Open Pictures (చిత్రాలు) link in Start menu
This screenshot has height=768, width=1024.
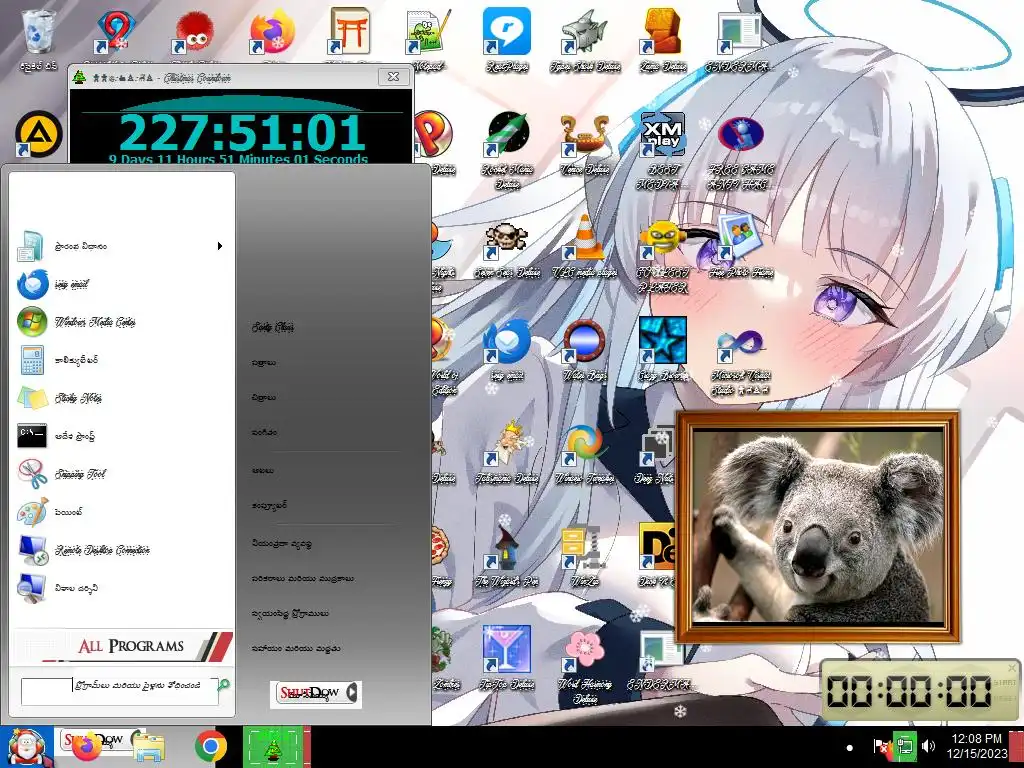[264, 397]
